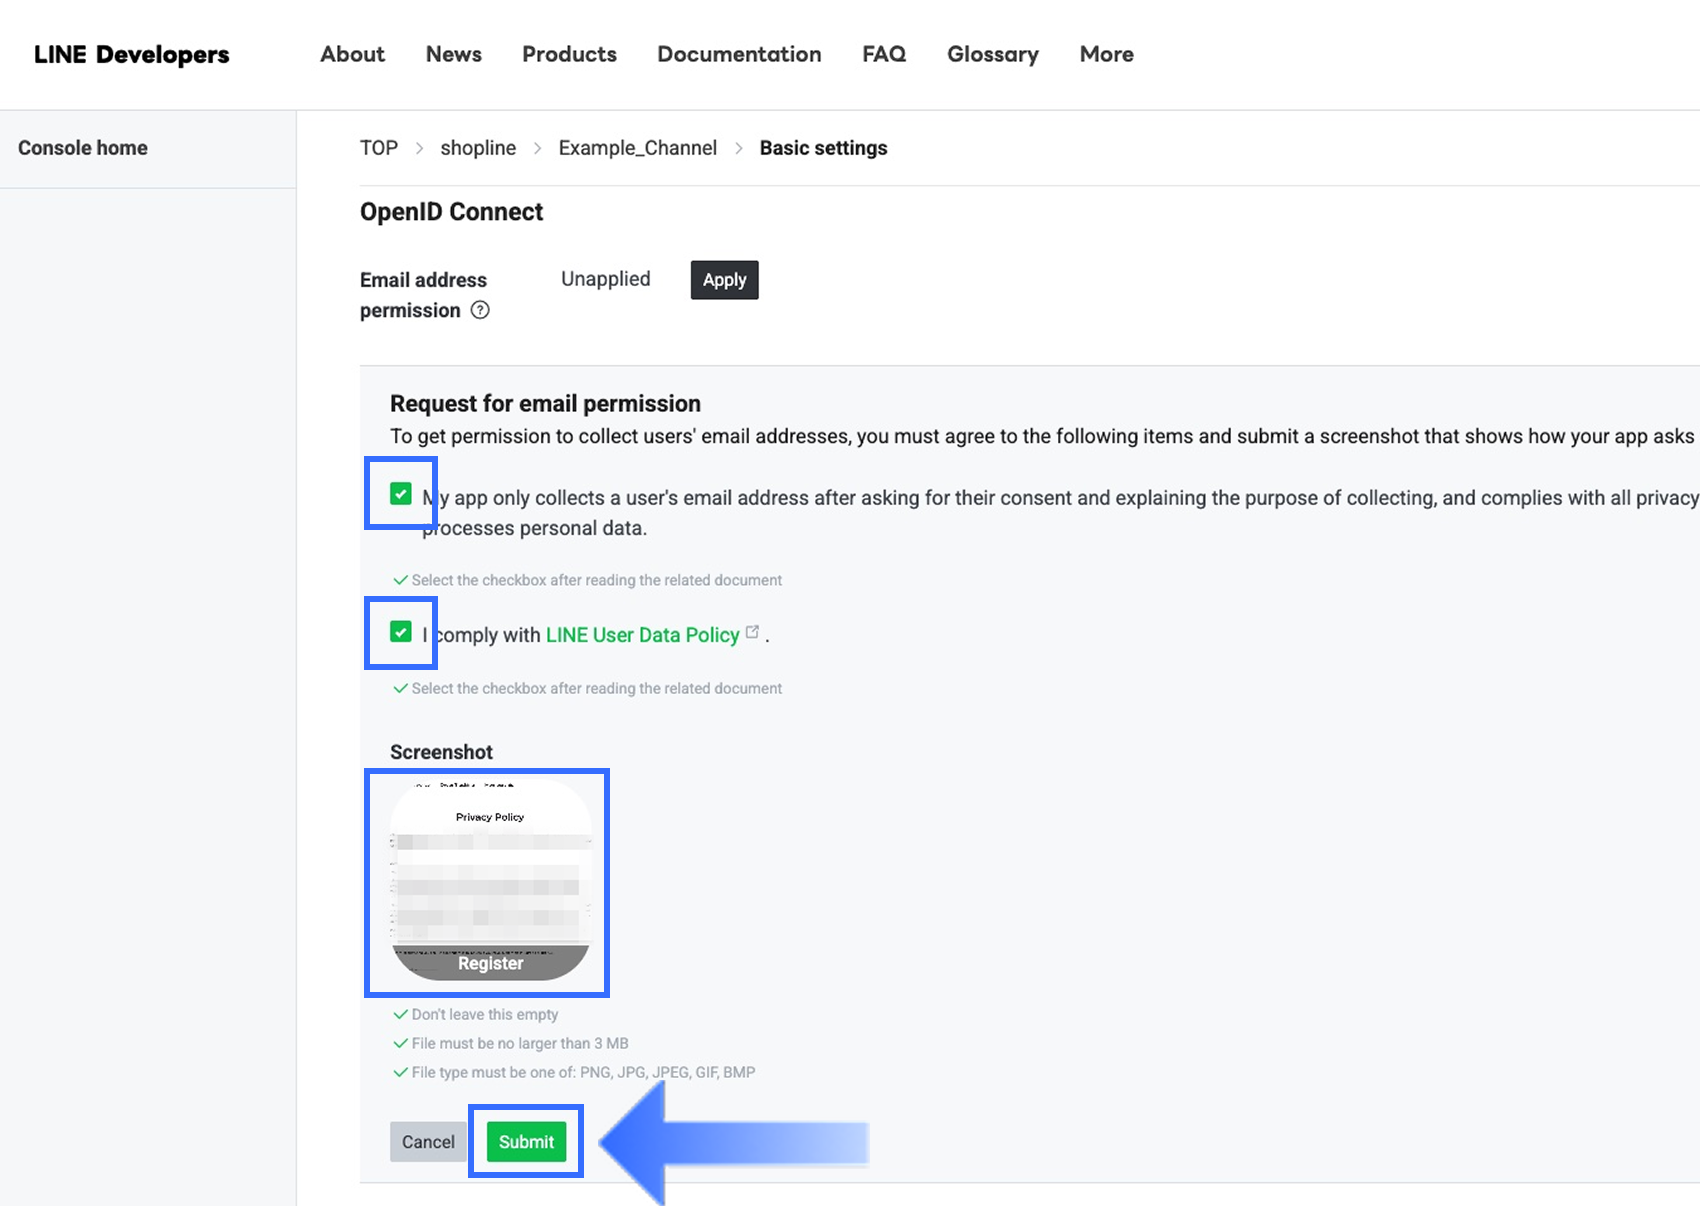Click the Cancel button

pyautogui.click(x=428, y=1142)
